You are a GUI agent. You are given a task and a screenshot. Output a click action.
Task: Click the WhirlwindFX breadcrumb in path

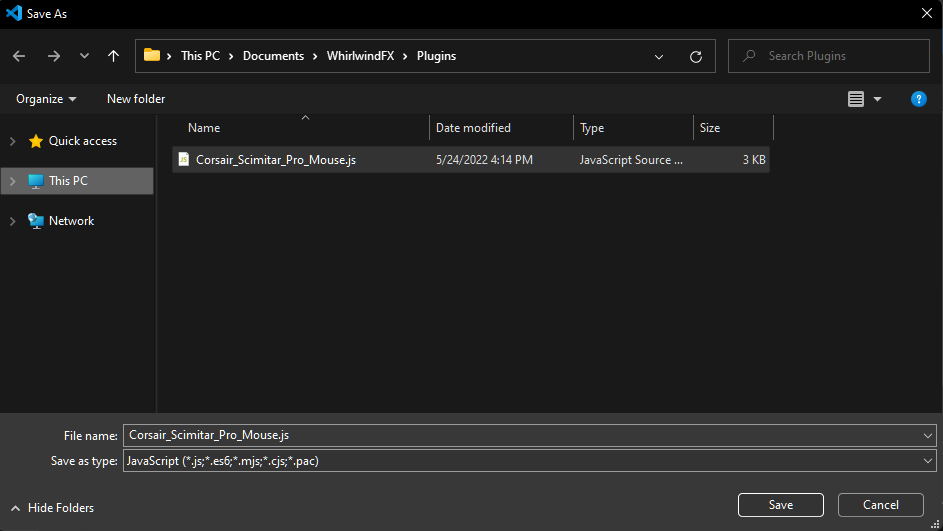(360, 56)
